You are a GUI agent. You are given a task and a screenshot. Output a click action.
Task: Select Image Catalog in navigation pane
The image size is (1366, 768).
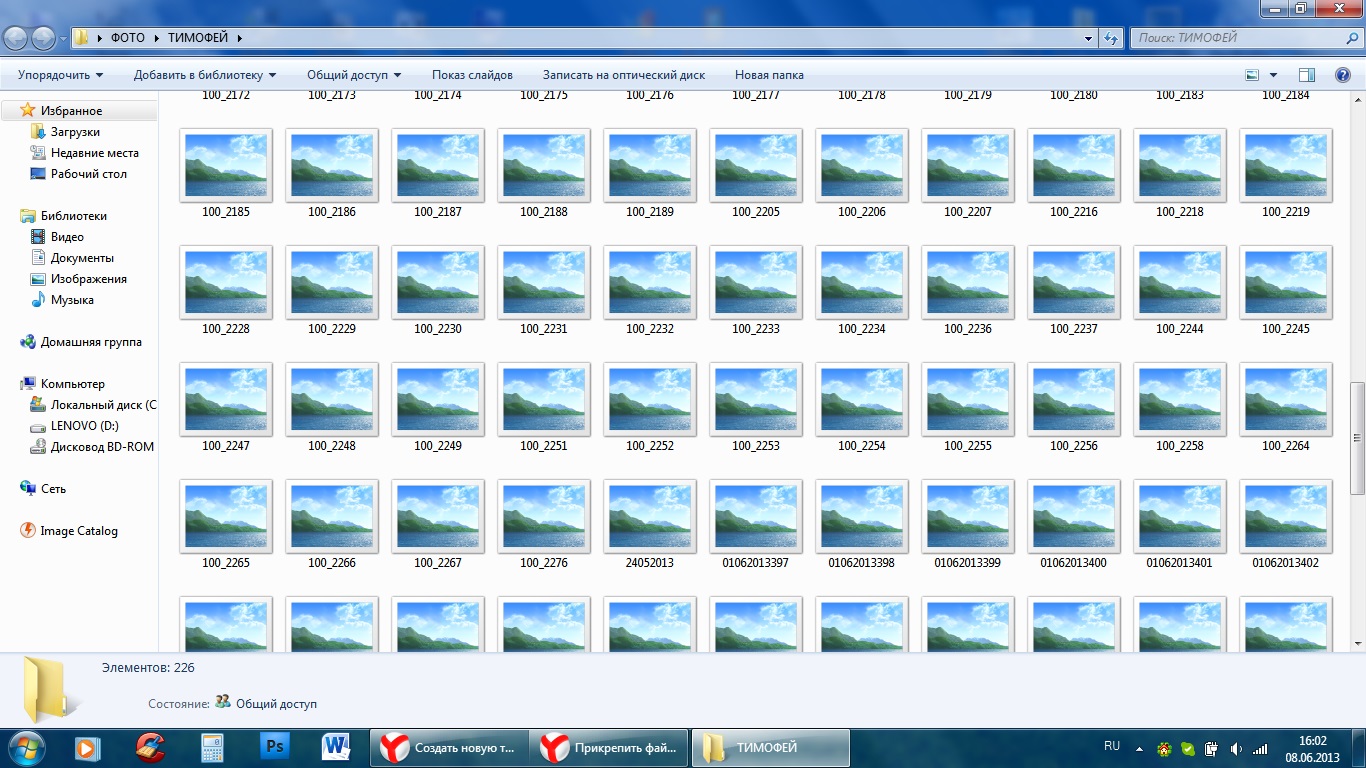(x=78, y=531)
